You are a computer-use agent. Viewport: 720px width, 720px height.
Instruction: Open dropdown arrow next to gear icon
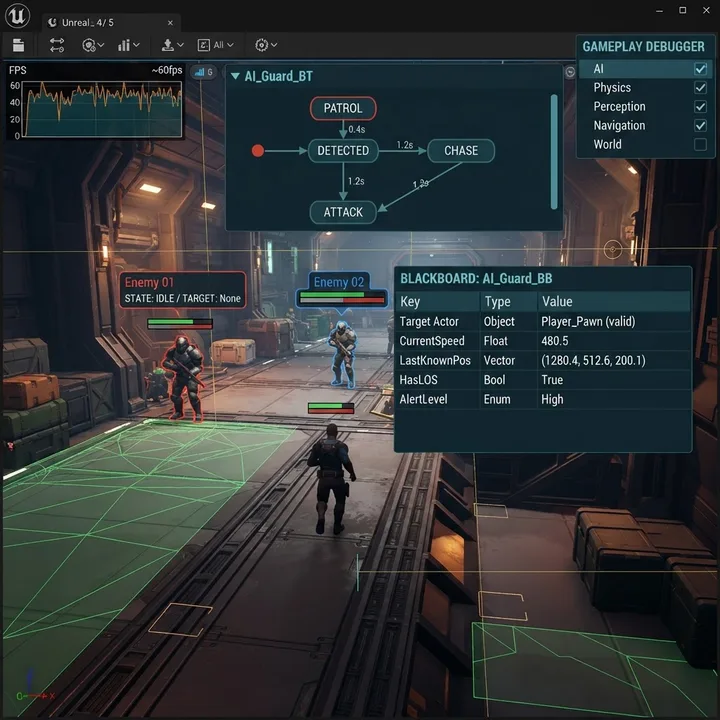coord(274,45)
